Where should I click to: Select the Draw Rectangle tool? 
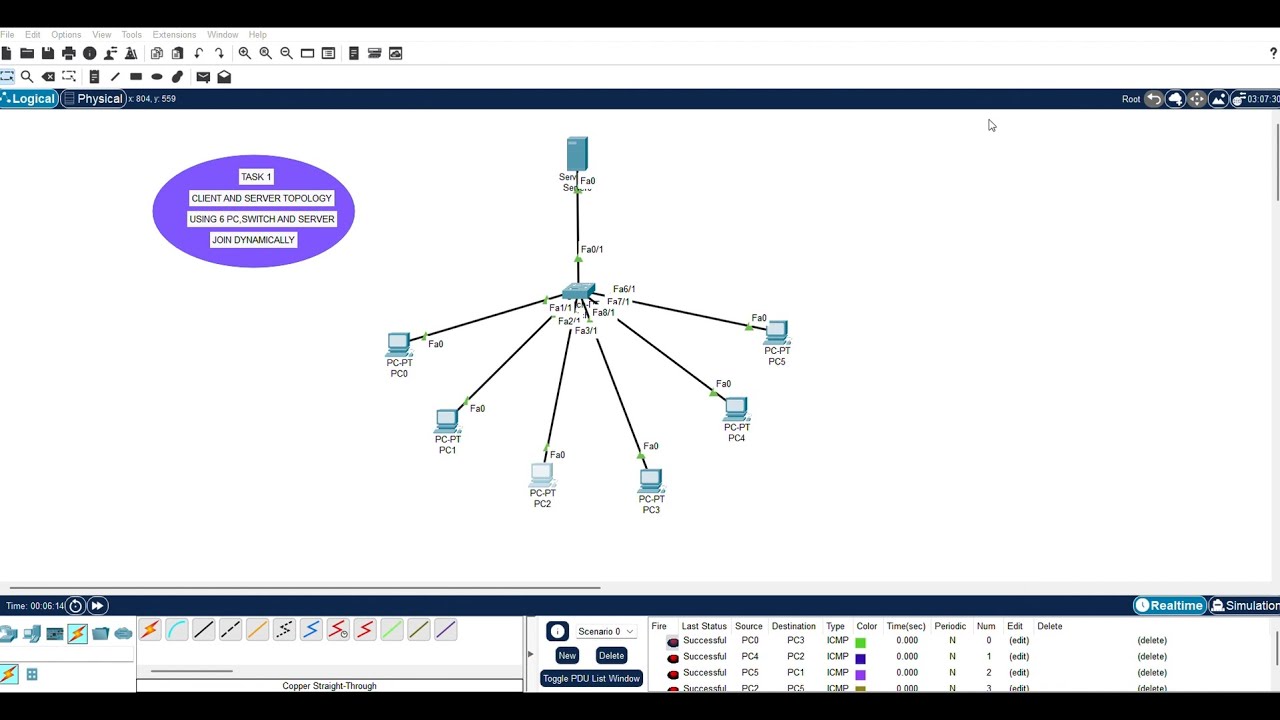pyautogui.click(x=136, y=77)
